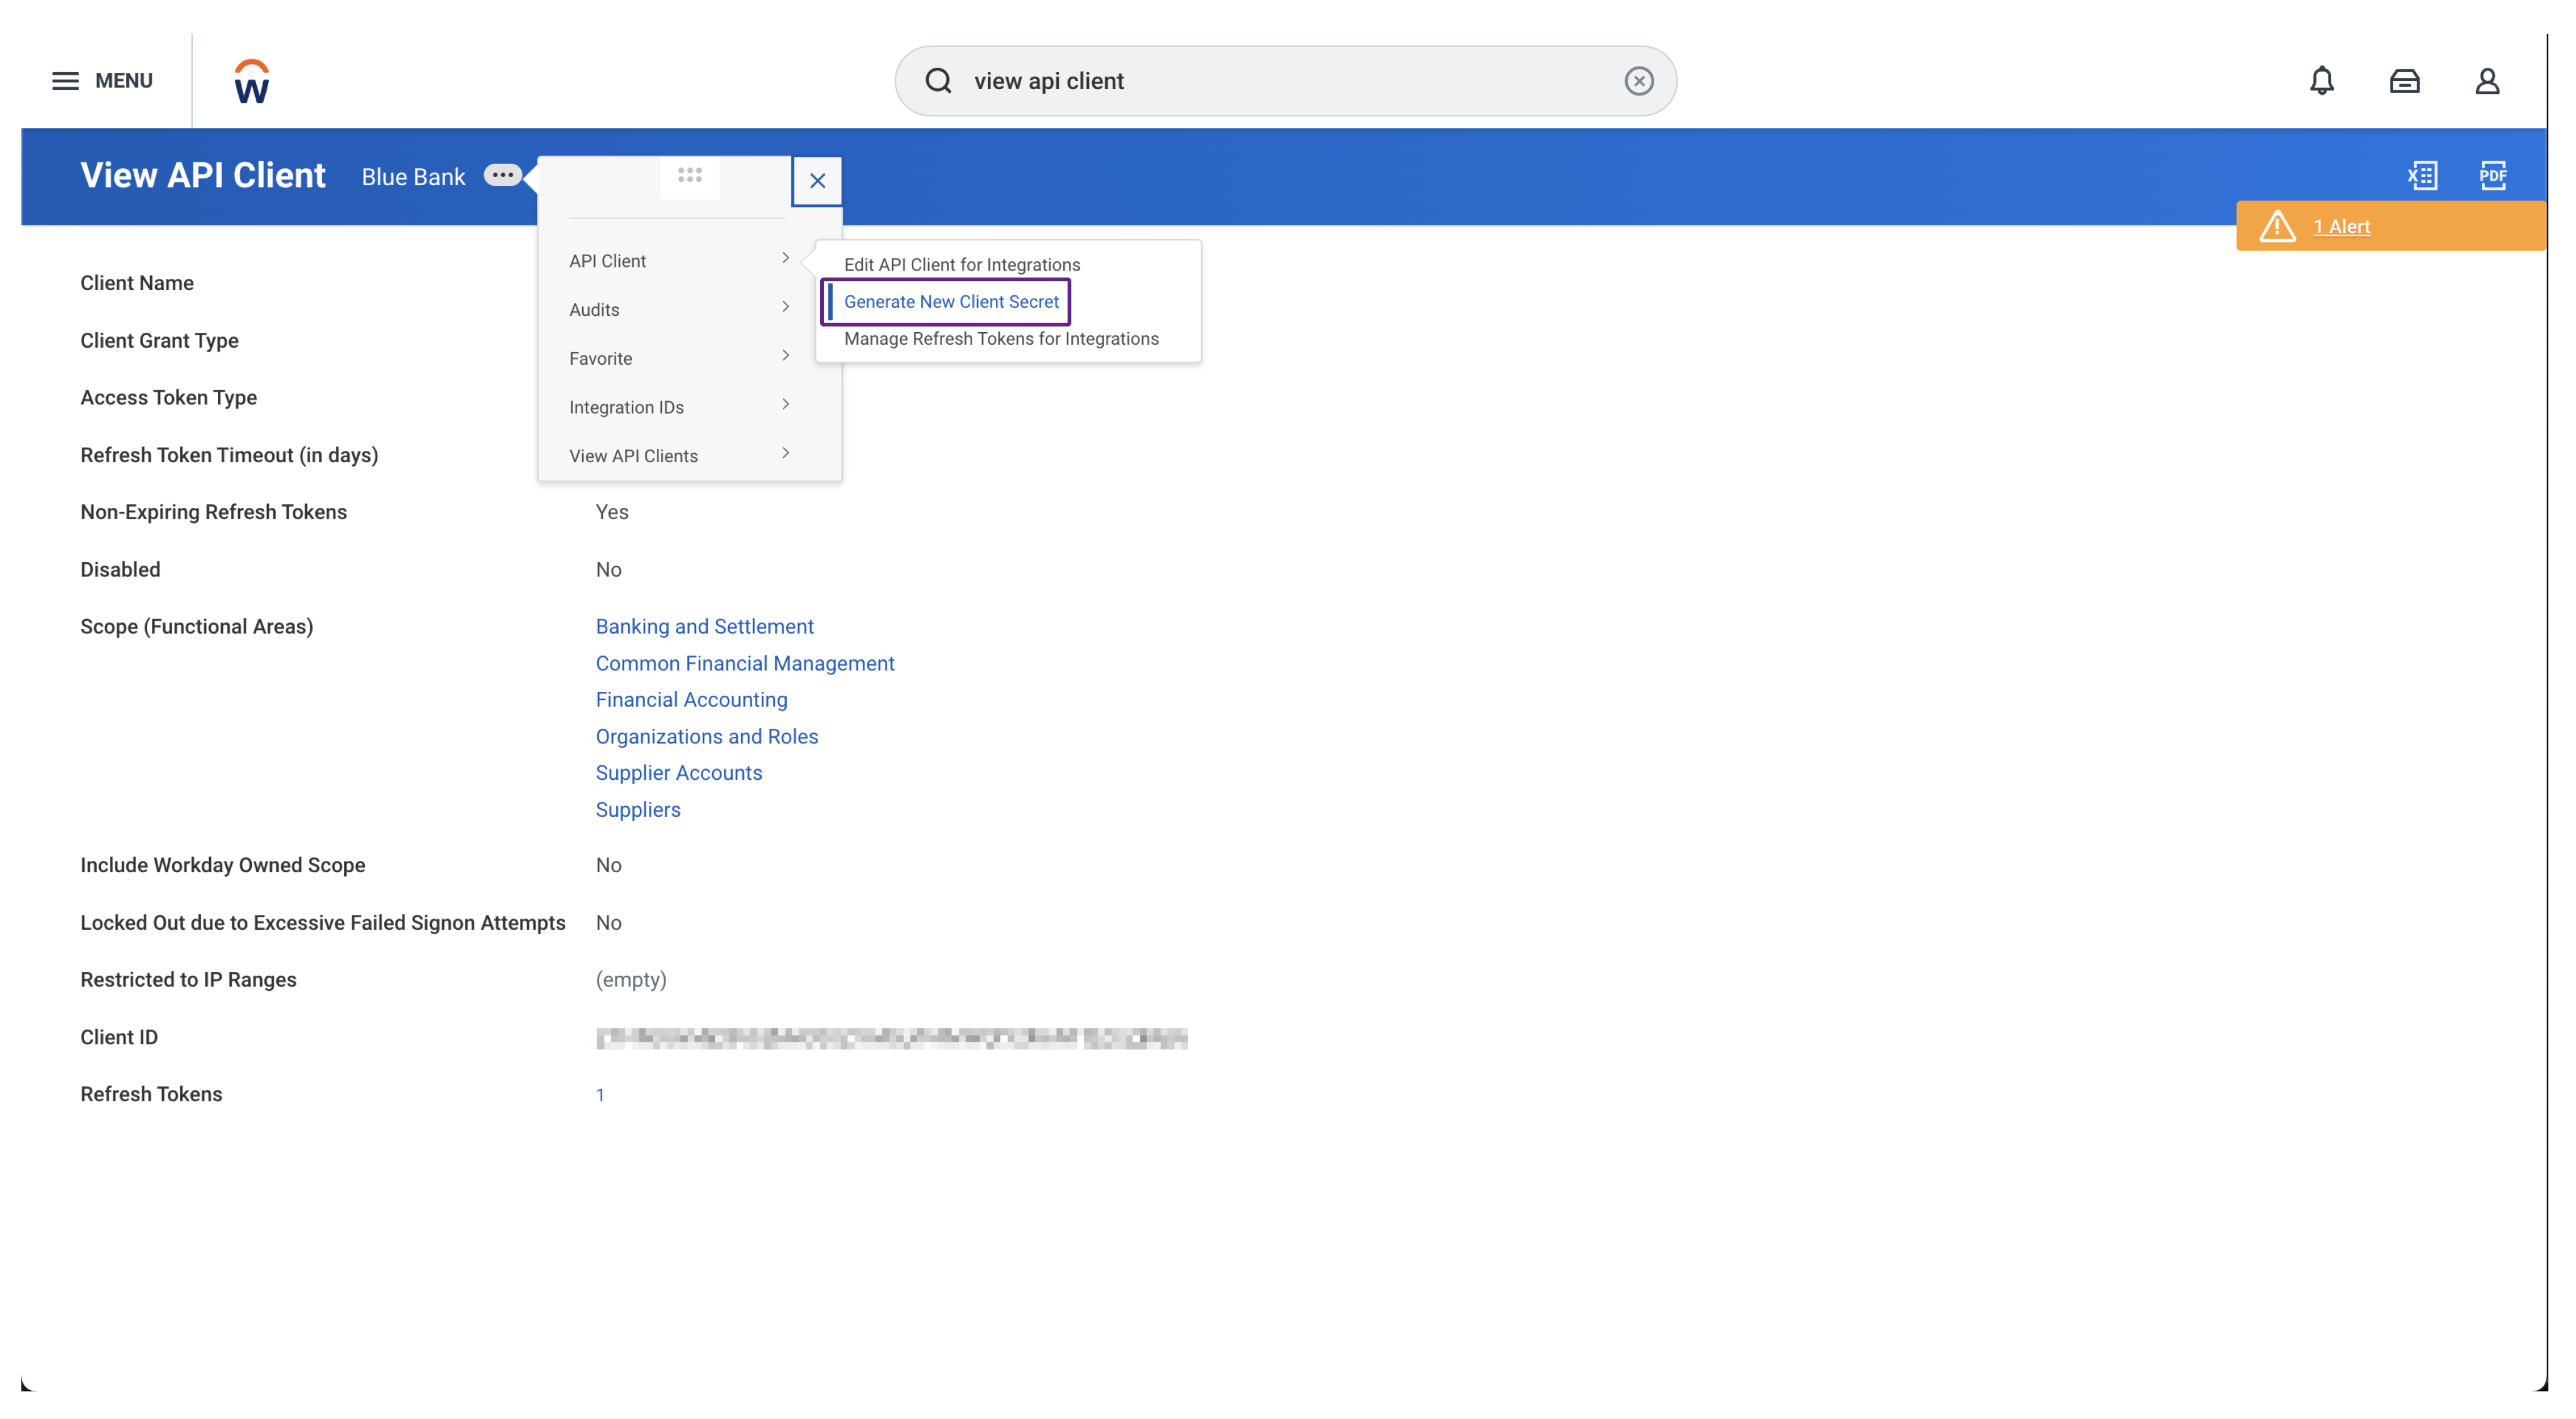Clear the search bar text
Image resolution: width=2576 pixels, height=1419 pixels.
[x=1638, y=80]
